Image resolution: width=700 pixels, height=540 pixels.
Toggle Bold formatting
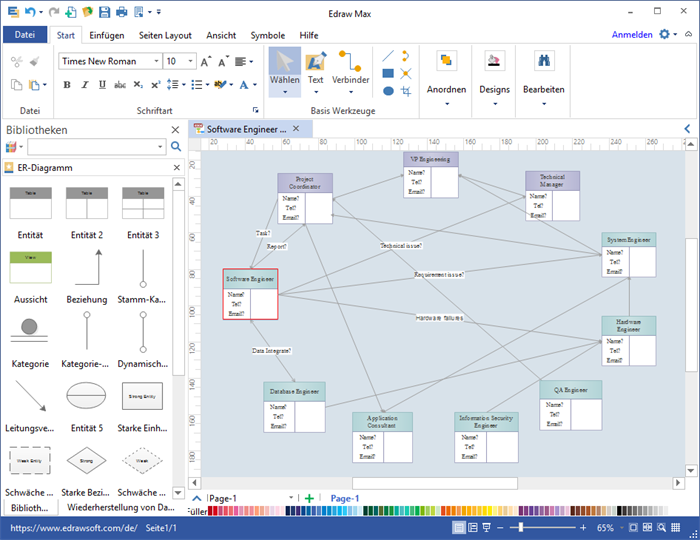tap(67, 84)
